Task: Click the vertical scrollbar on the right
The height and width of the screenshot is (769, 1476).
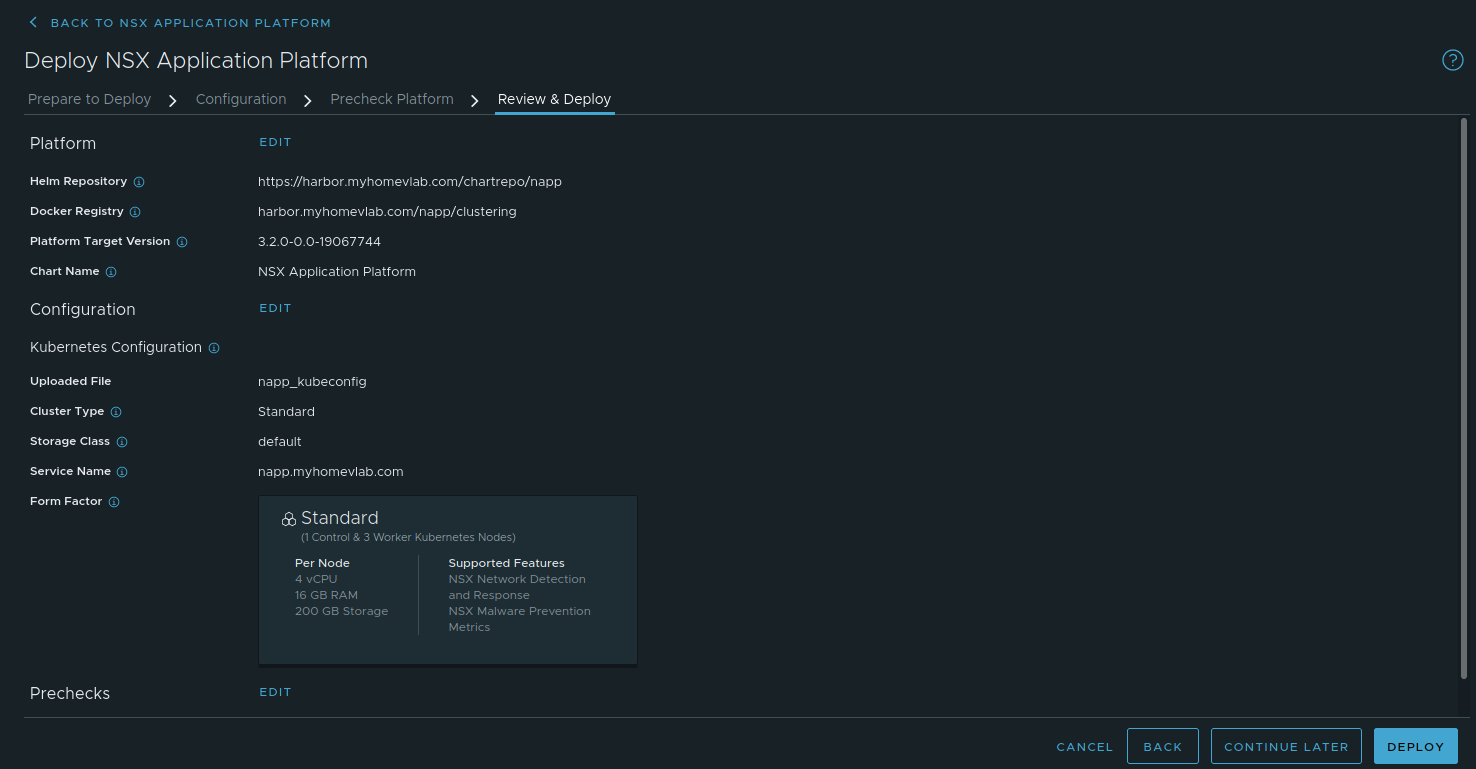Action: (x=1464, y=400)
